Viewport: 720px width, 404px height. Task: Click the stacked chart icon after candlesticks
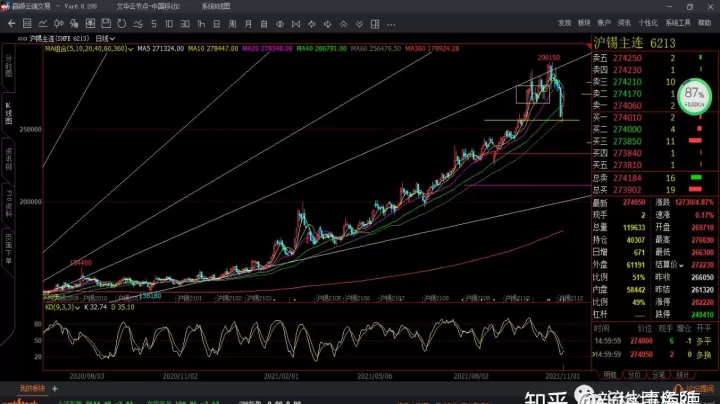[74, 23]
